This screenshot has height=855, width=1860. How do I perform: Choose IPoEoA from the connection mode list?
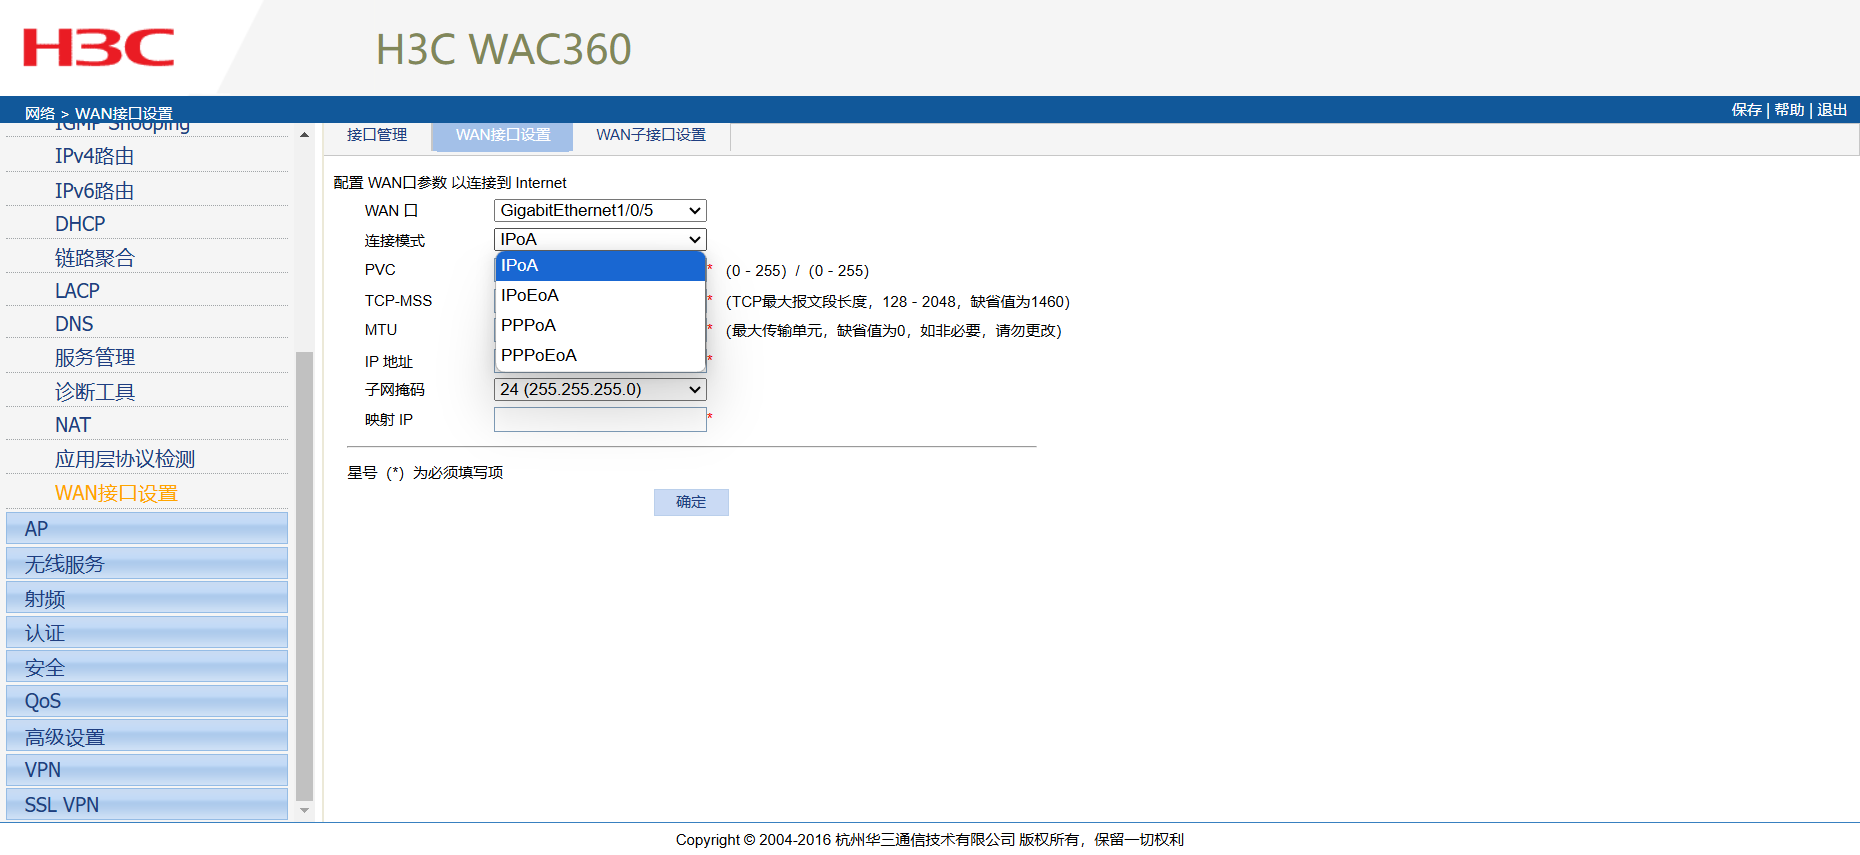pos(600,295)
